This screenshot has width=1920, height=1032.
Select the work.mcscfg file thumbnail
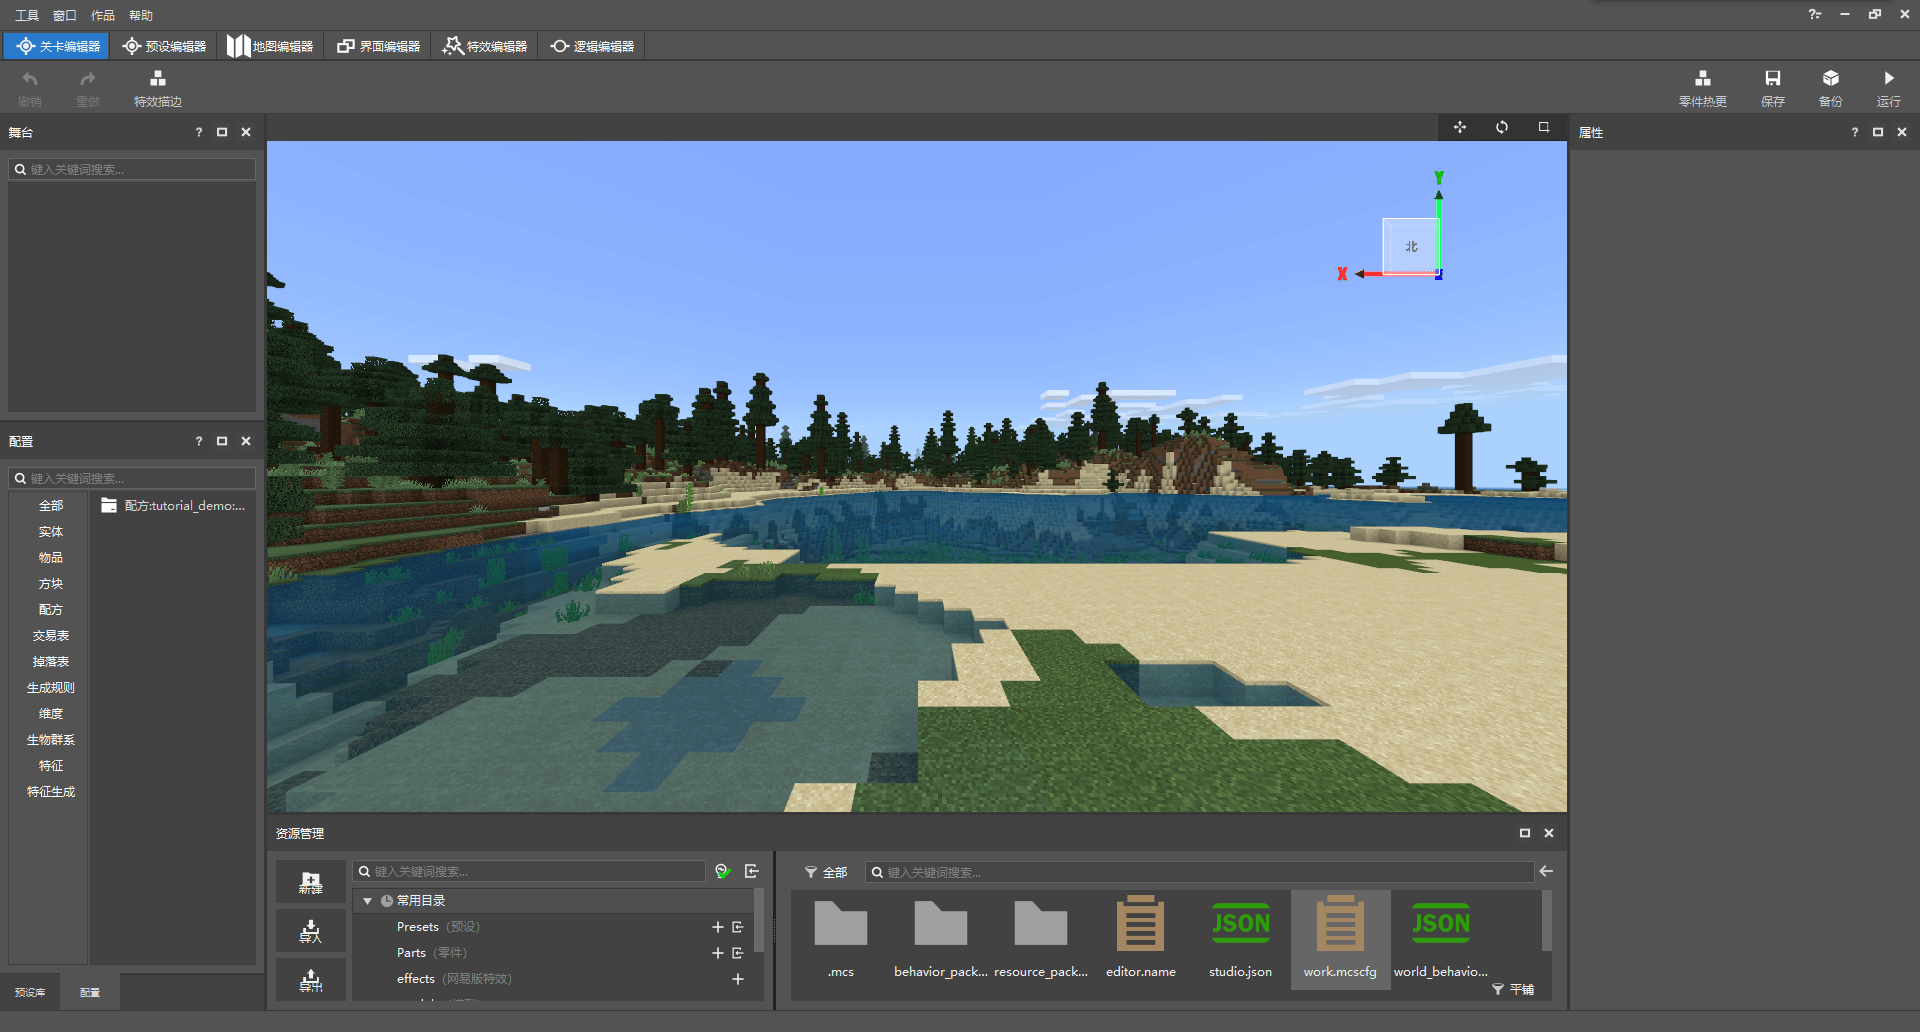(1340, 938)
